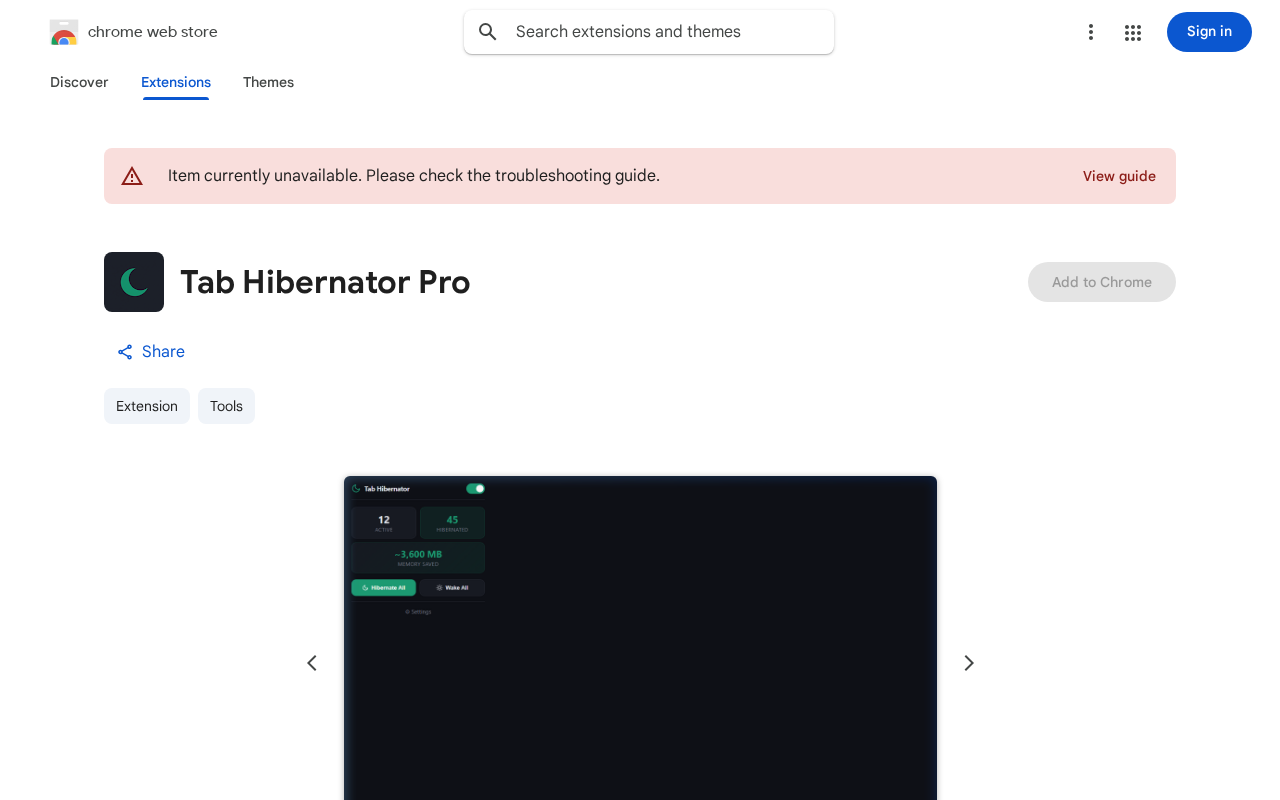Click the Tab Hibernator Pro heading
The image size is (1280, 800).
click(x=325, y=282)
